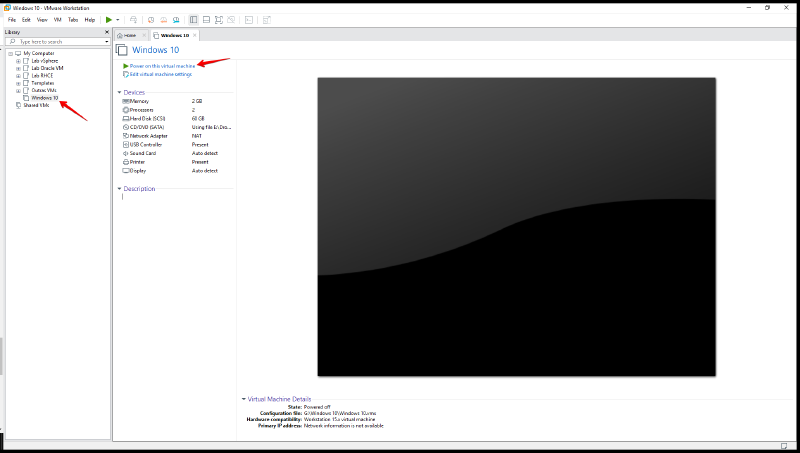This screenshot has height=453, width=800.
Task: Close the Library panel with X
Action: click(107, 32)
